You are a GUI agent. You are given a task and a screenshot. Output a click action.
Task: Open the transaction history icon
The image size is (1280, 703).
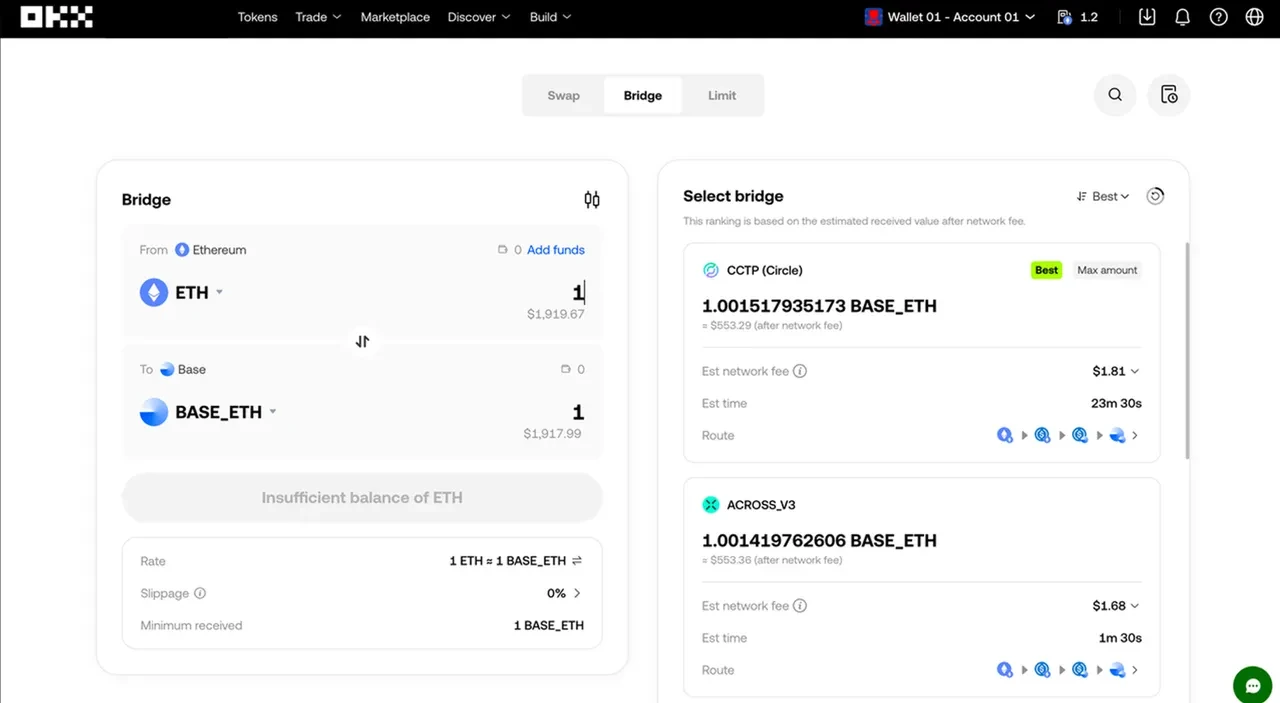[x=1169, y=95]
